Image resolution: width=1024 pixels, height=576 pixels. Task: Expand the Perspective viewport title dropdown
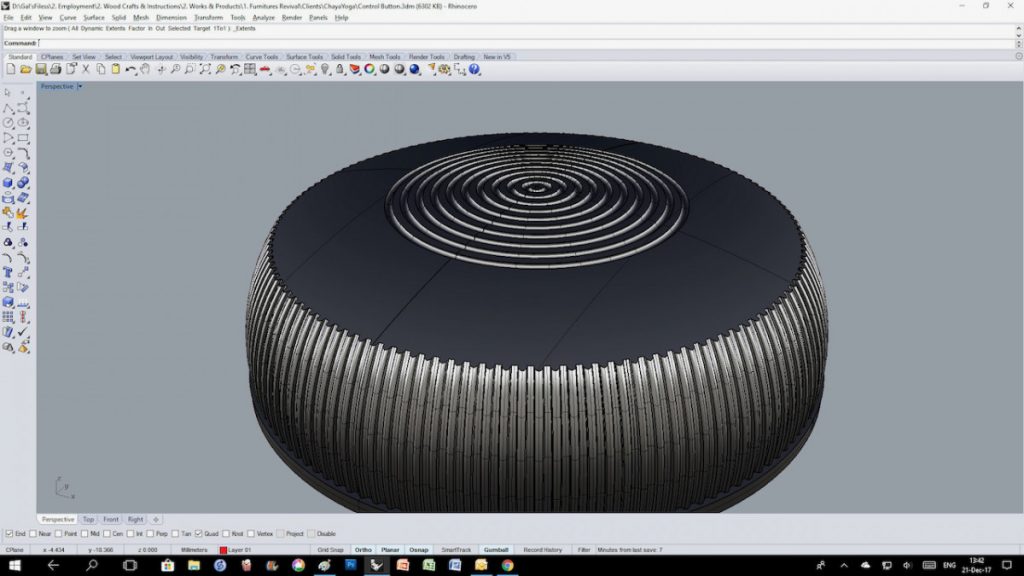(x=80, y=86)
